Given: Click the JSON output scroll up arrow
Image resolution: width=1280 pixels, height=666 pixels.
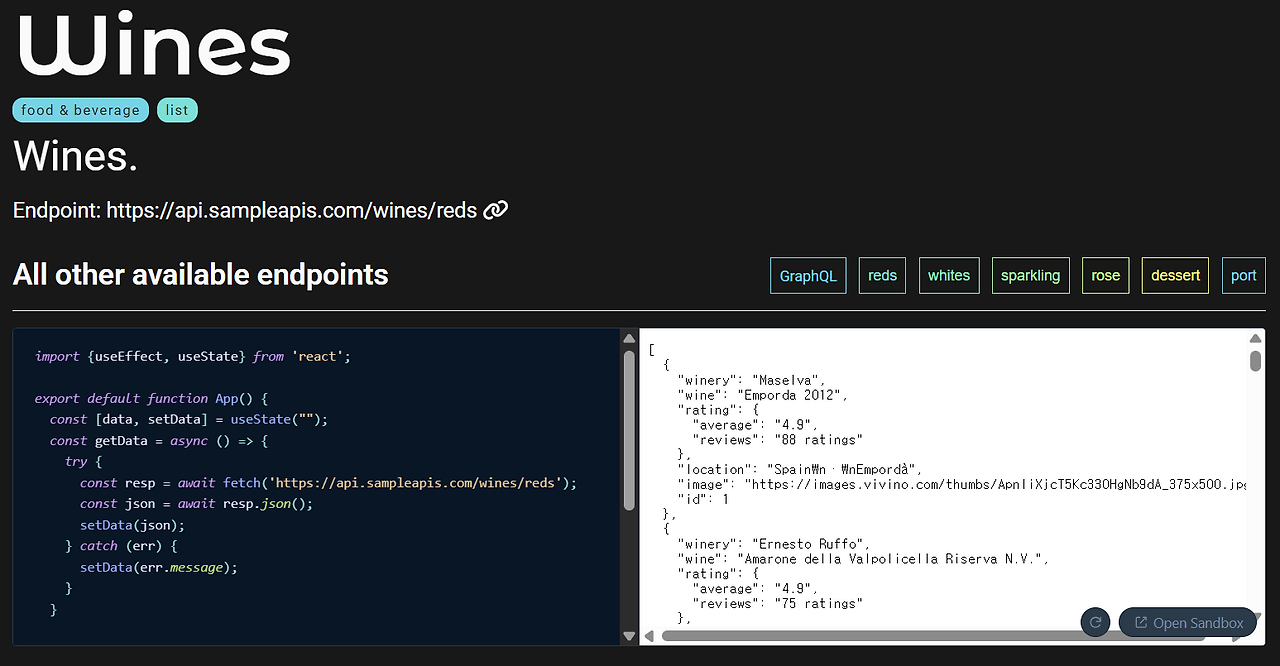Looking at the screenshot, I should [x=1255, y=339].
